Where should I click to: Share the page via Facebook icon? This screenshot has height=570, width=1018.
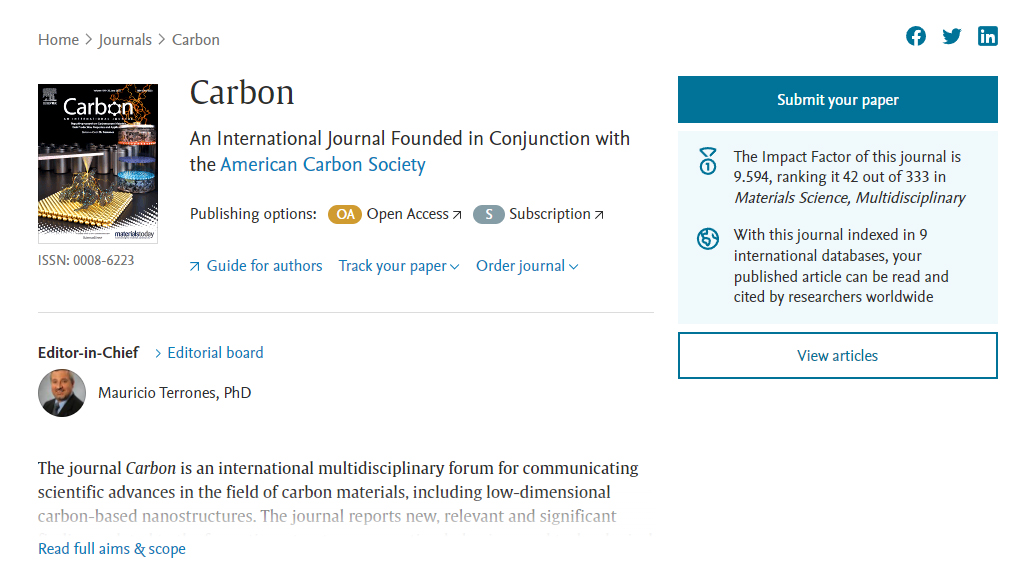pyautogui.click(x=915, y=36)
